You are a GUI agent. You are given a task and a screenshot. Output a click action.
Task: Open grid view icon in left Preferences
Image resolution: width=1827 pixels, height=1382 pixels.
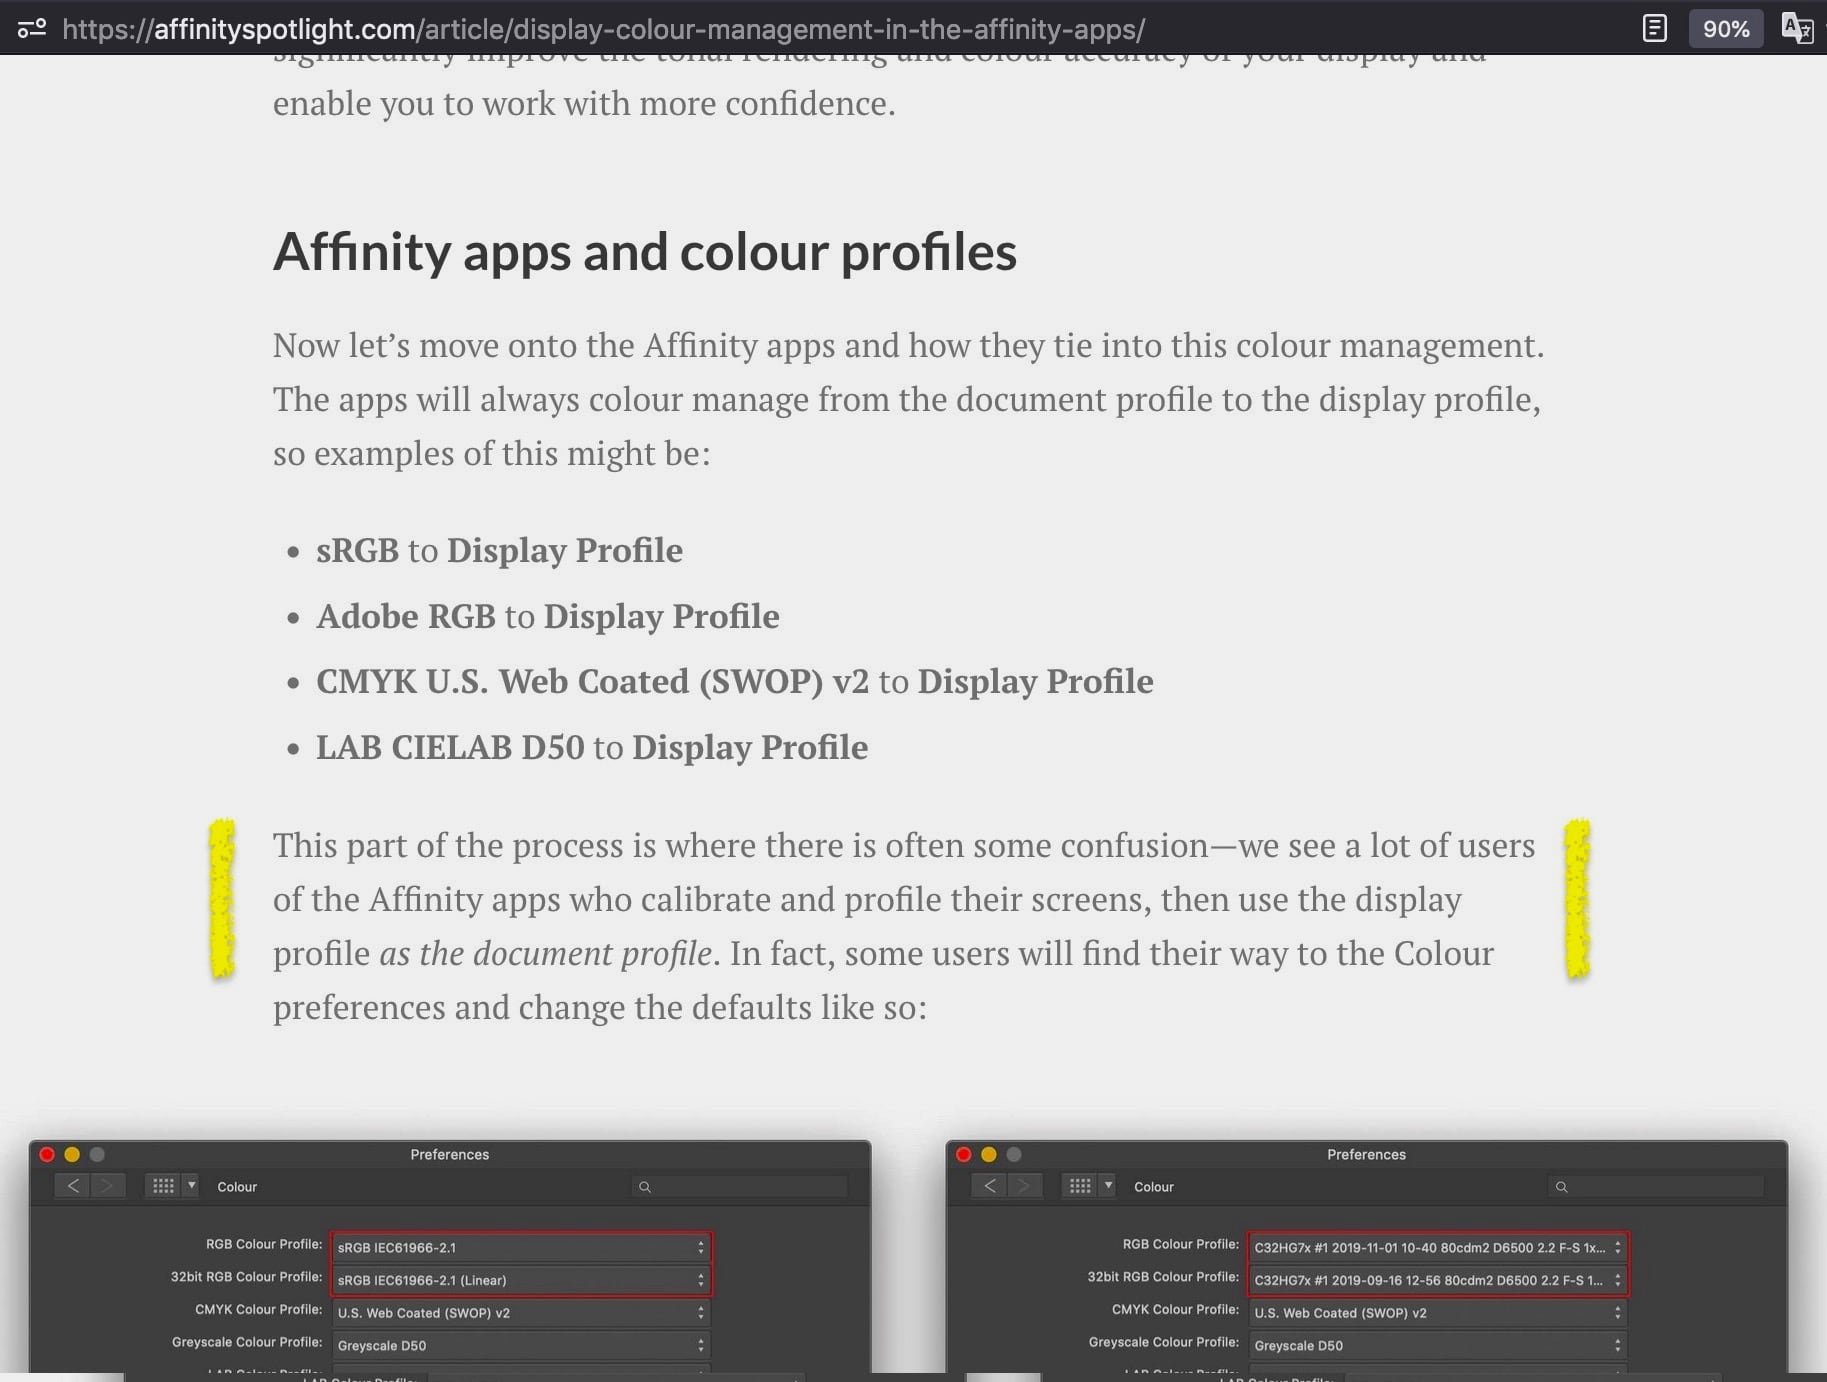pos(163,1186)
